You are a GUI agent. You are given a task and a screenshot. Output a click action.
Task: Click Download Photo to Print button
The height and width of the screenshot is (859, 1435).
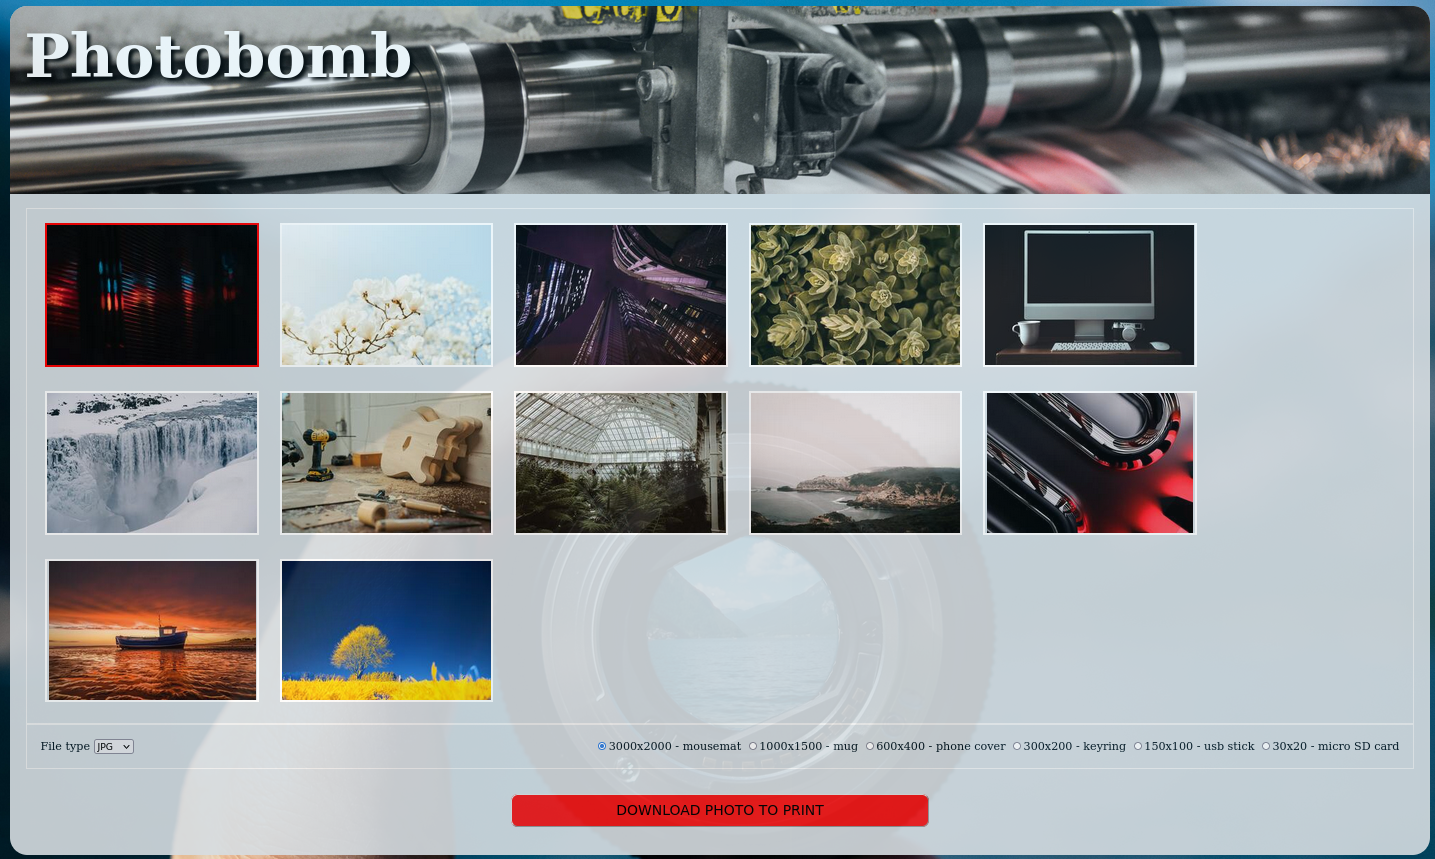pyautogui.click(x=720, y=810)
